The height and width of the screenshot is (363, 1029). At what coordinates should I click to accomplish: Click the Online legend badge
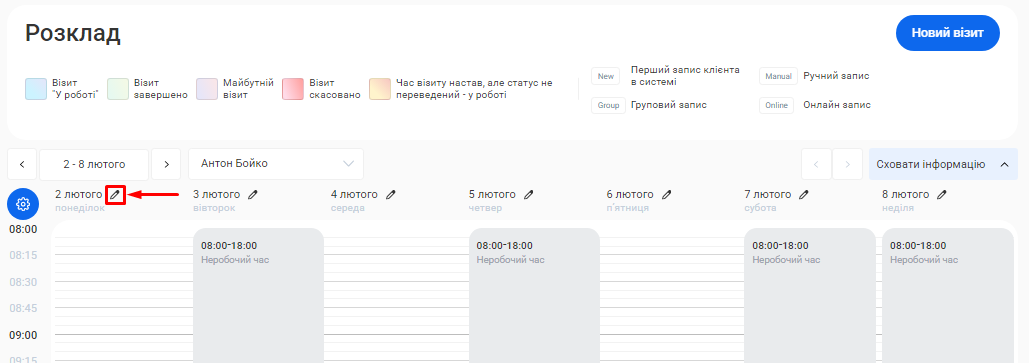pos(776,106)
